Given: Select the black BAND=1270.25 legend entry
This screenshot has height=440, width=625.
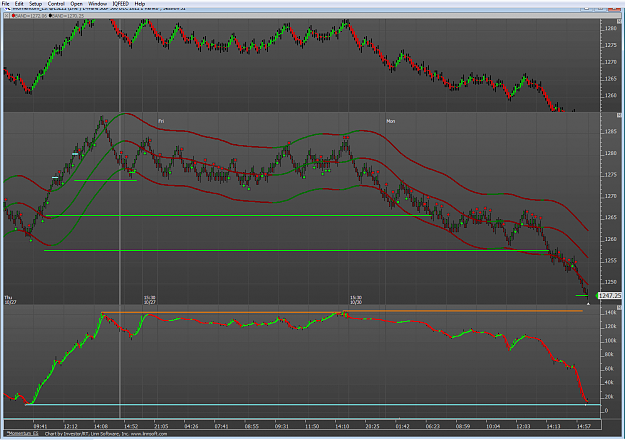Looking at the screenshot, I should pos(67,16).
